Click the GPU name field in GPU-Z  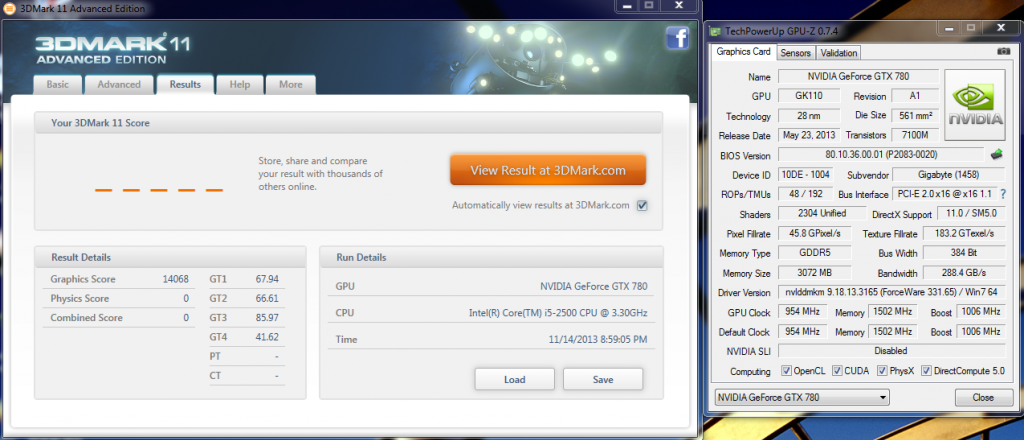pyautogui.click(x=857, y=76)
